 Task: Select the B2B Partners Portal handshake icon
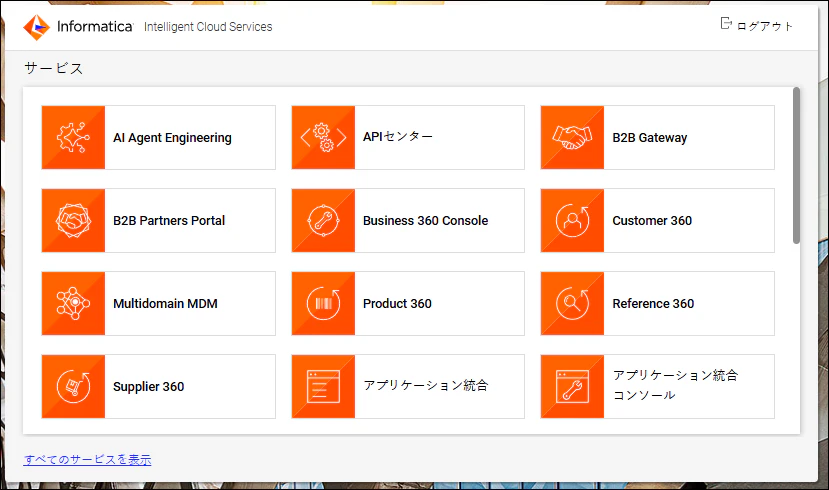[x=73, y=220]
